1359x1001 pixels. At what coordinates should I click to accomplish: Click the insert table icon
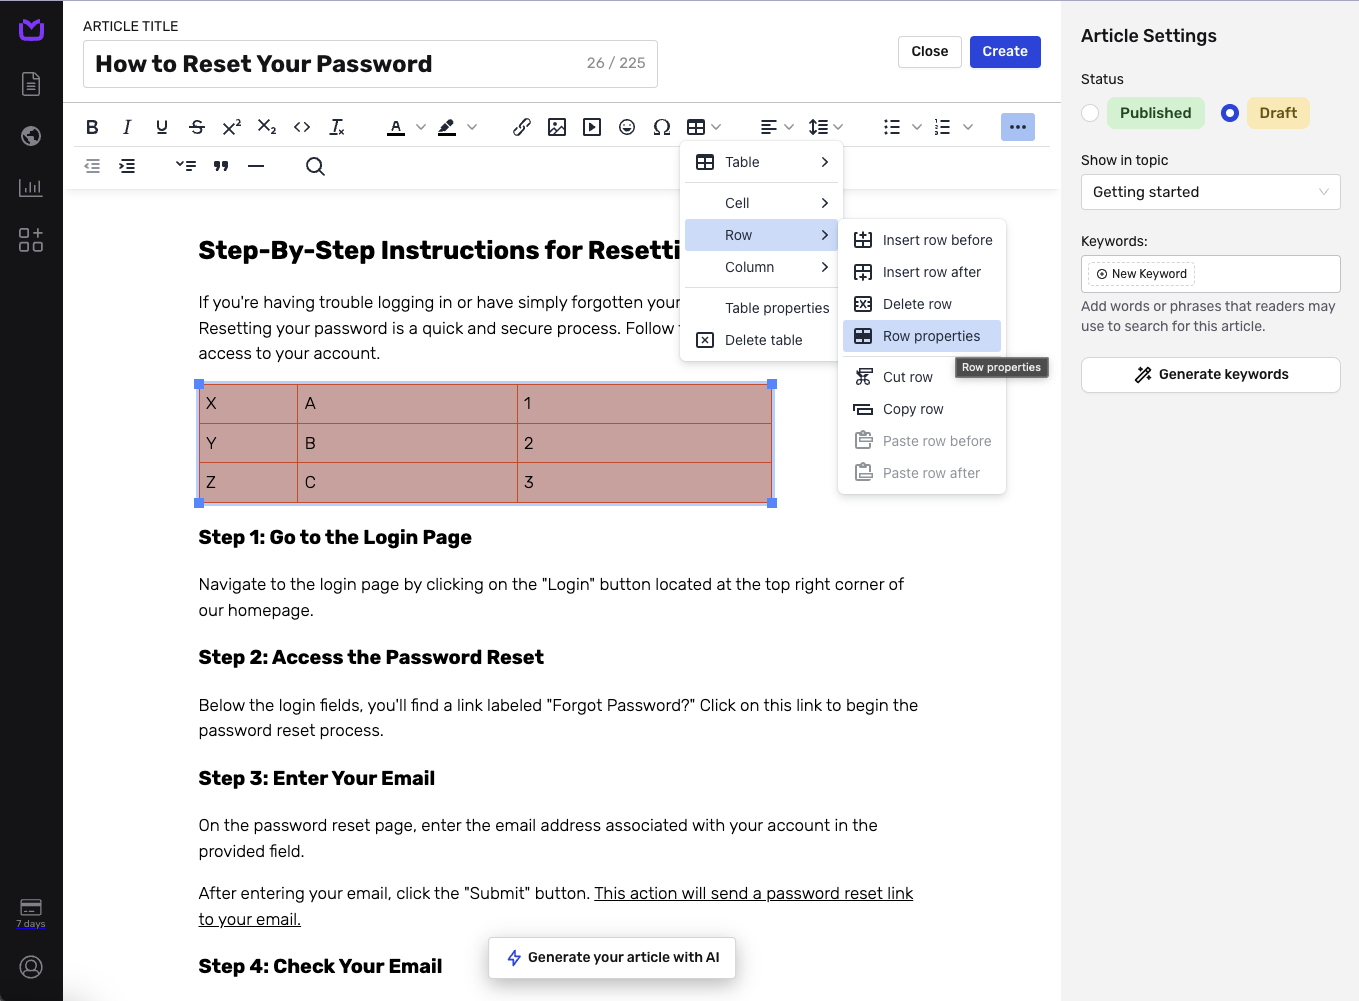coord(696,127)
